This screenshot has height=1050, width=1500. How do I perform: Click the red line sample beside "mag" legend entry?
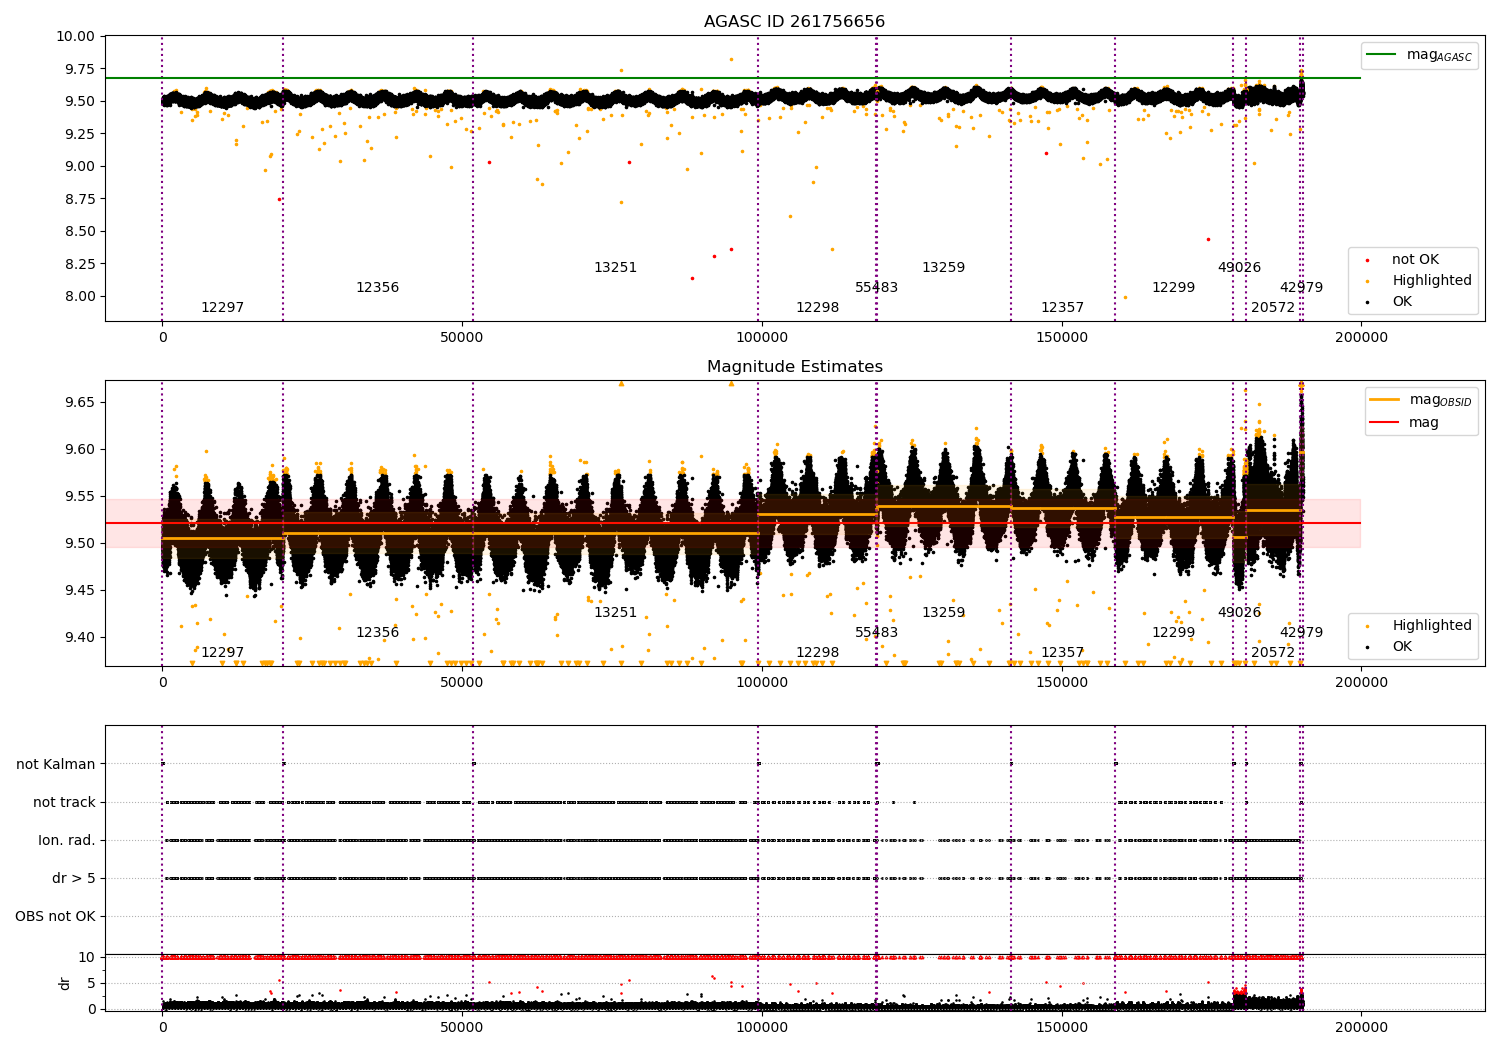pyautogui.click(x=1384, y=422)
